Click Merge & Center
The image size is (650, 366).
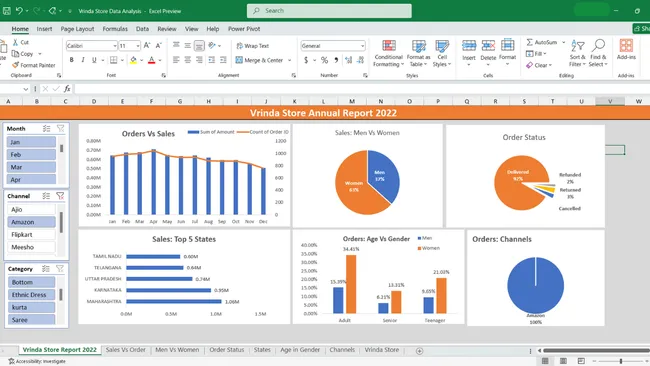(x=259, y=60)
